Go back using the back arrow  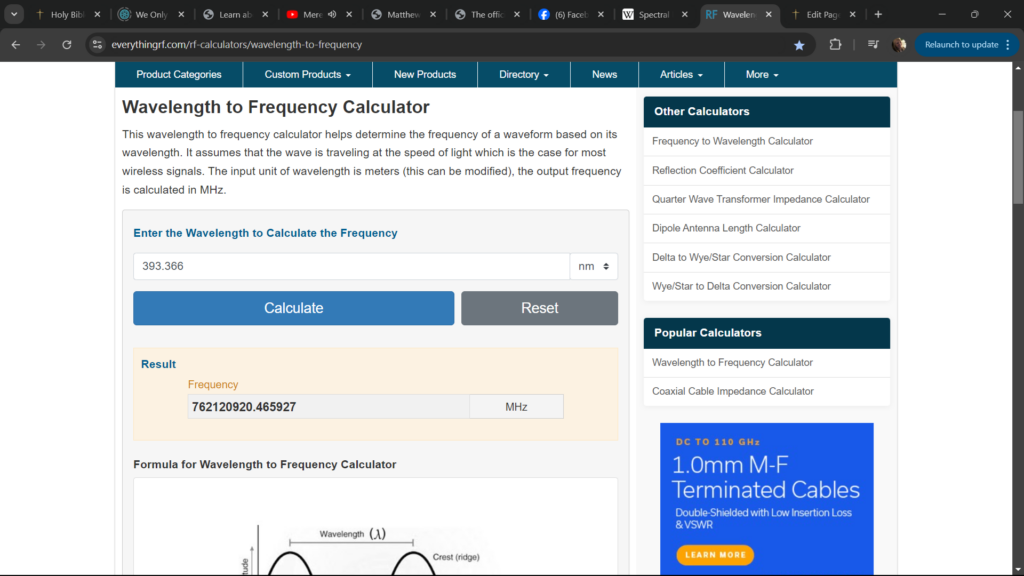click(x=15, y=45)
